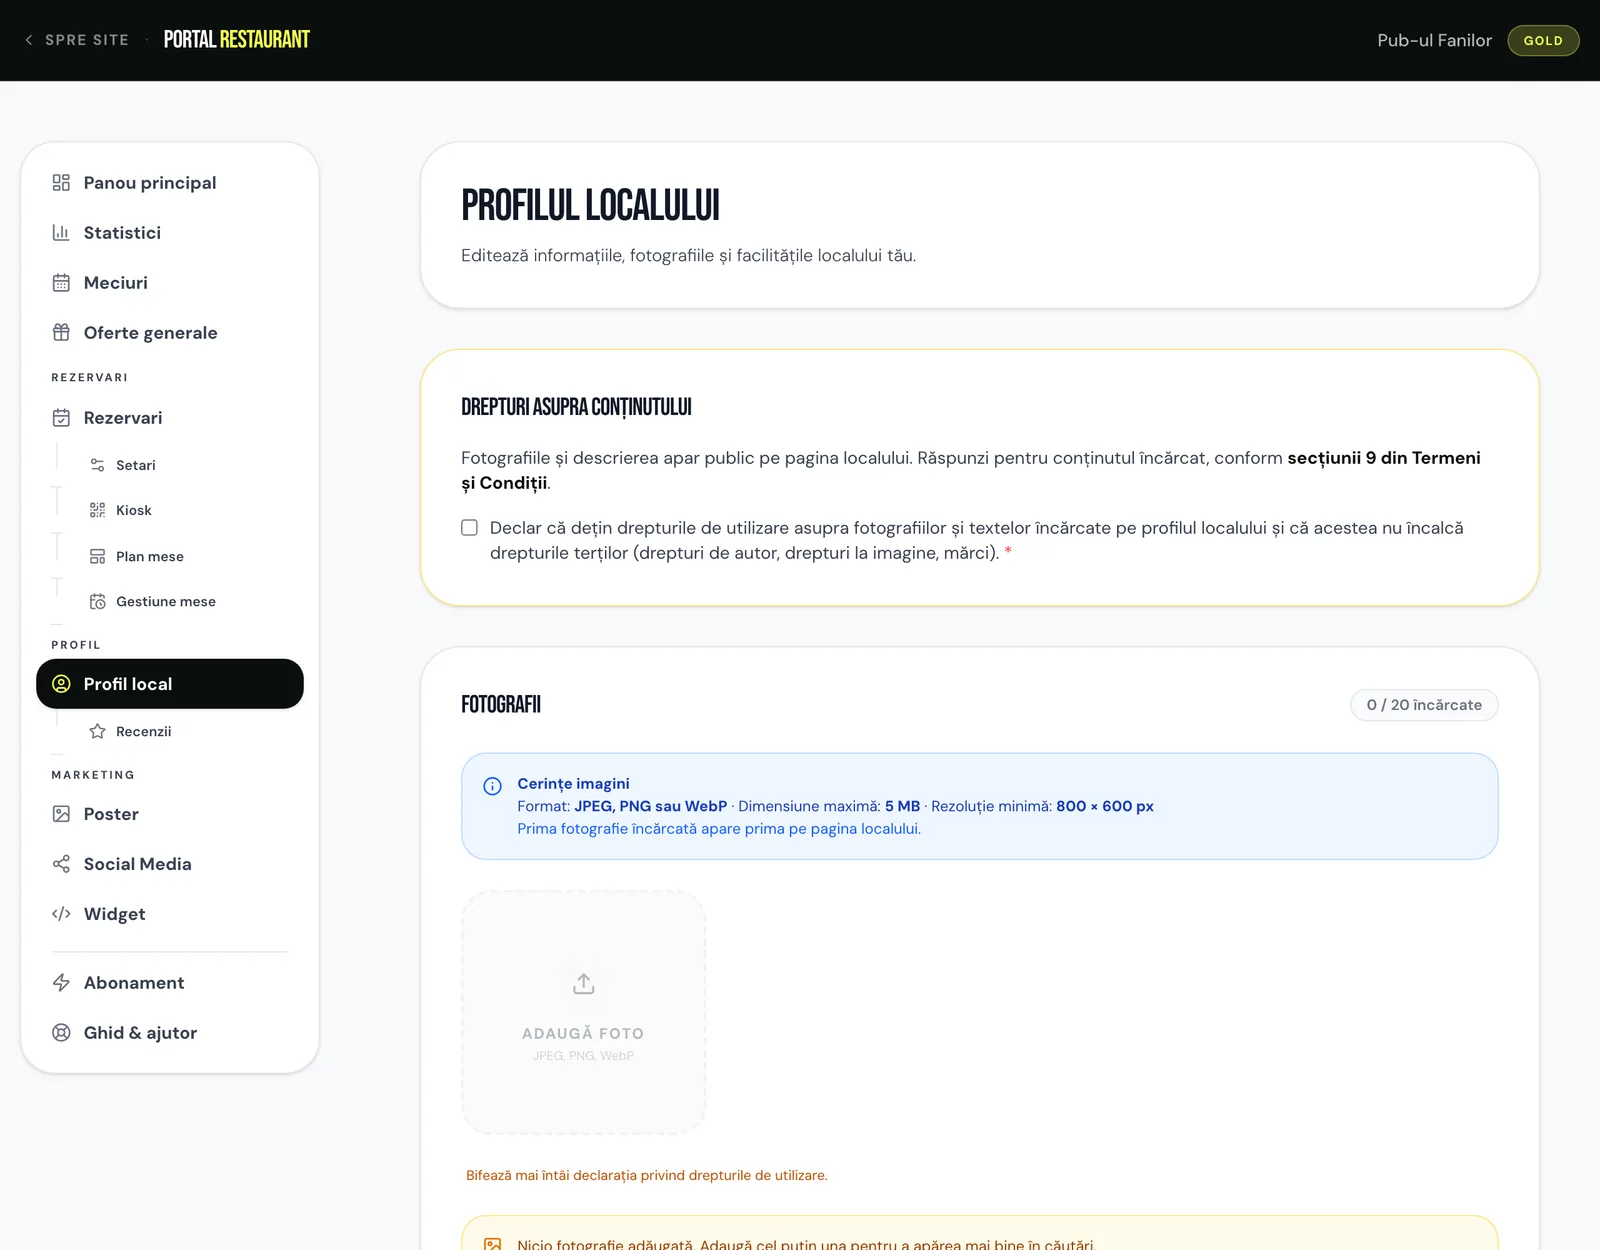Click the Oferte generale gift icon
The width and height of the screenshot is (1600, 1250).
pyautogui.click(x=61, y=332)
